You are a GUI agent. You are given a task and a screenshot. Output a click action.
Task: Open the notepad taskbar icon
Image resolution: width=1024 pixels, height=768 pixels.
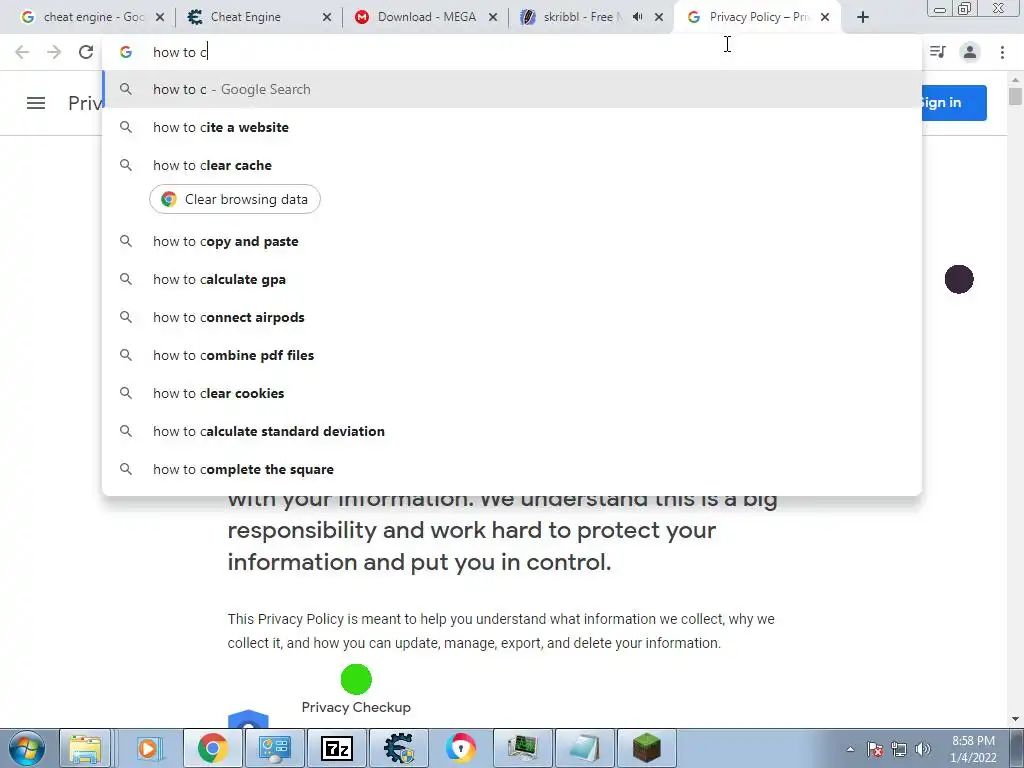click(584, 748)
